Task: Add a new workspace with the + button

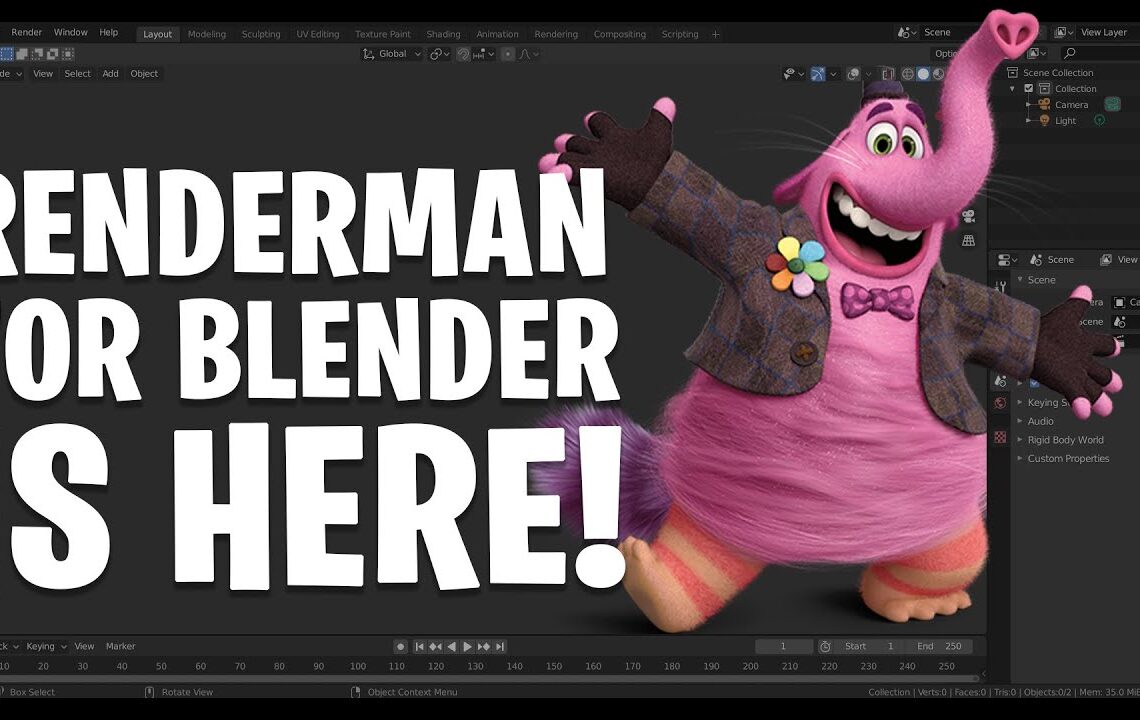Action: [714, 33]
